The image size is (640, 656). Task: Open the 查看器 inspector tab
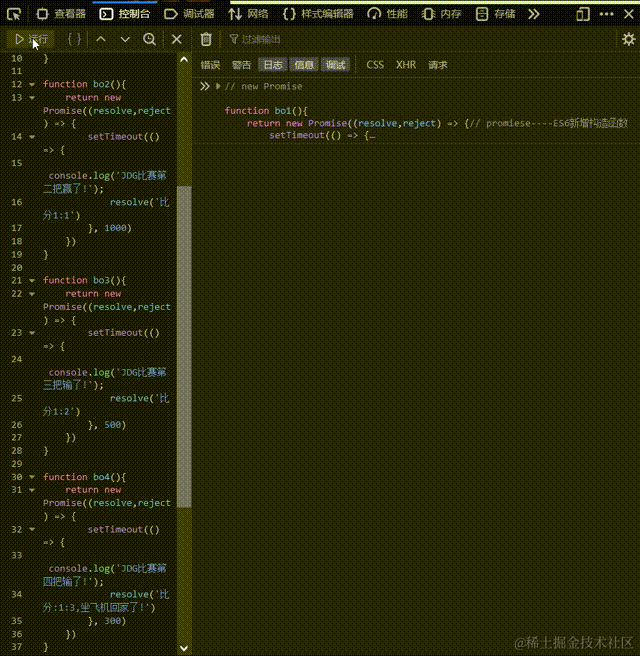point(61,14)
